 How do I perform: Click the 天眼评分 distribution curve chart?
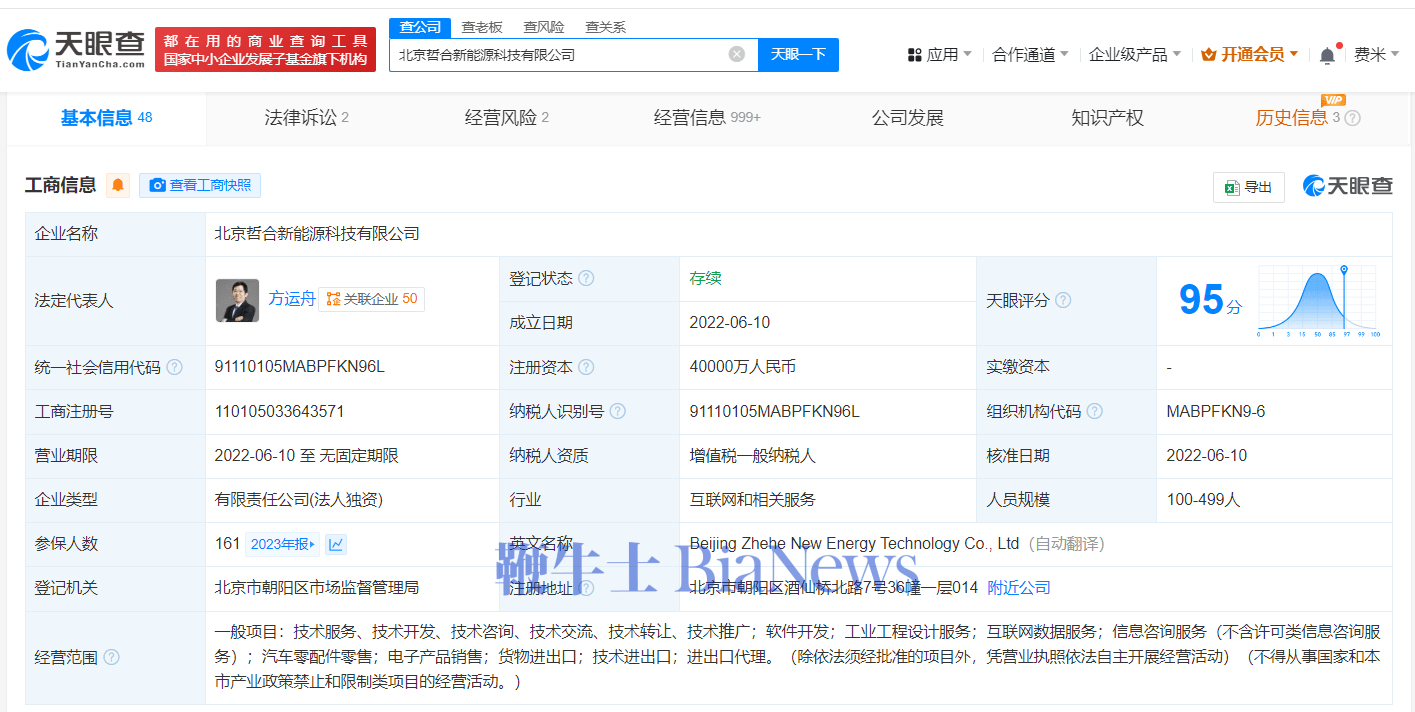point(1319,301)
